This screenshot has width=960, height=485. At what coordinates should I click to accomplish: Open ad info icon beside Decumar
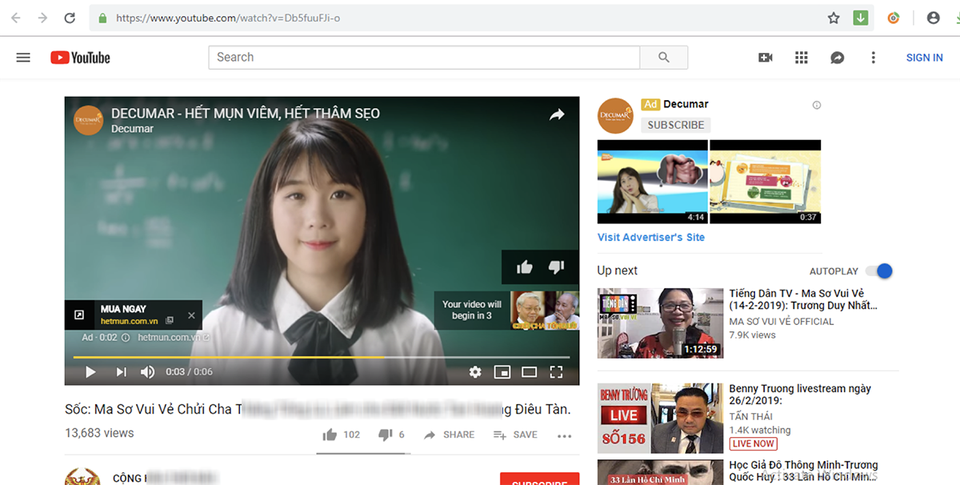[816, 105]
